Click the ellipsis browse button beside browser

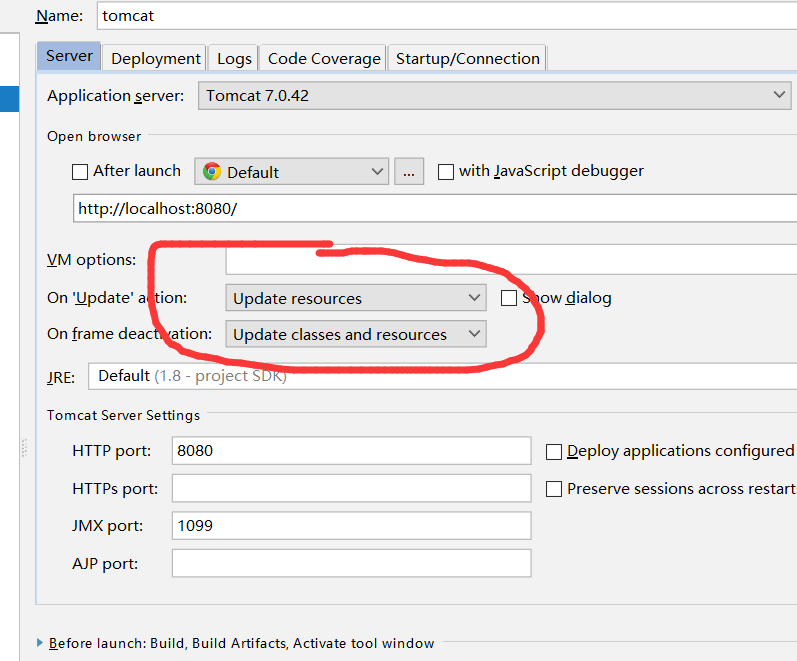click(409, 172)
